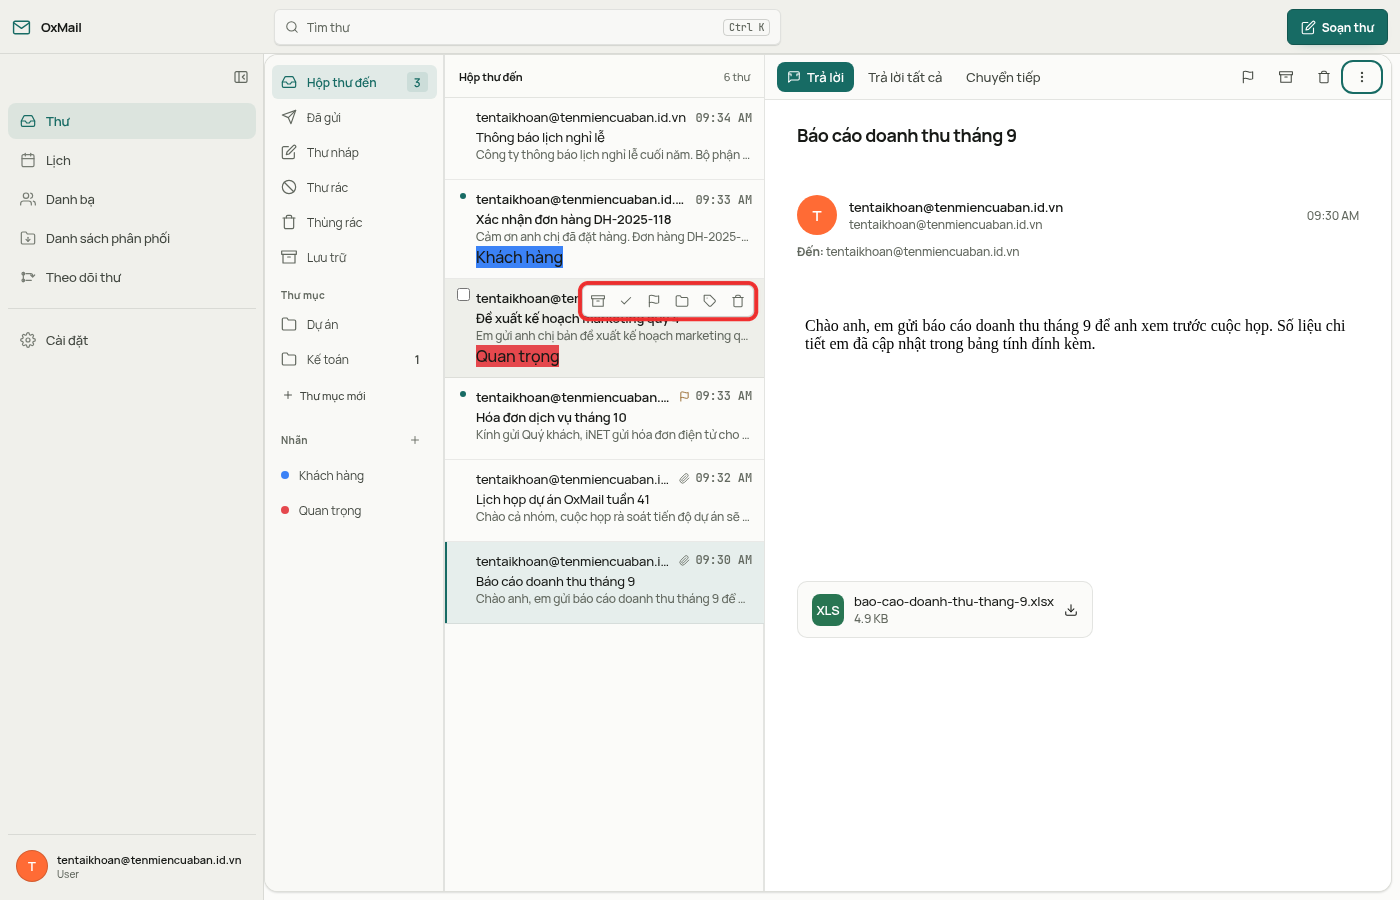Screen dimensions: 1400x900
Task: Click Chuyển tiếp forward button
Action: point(1003,77)
